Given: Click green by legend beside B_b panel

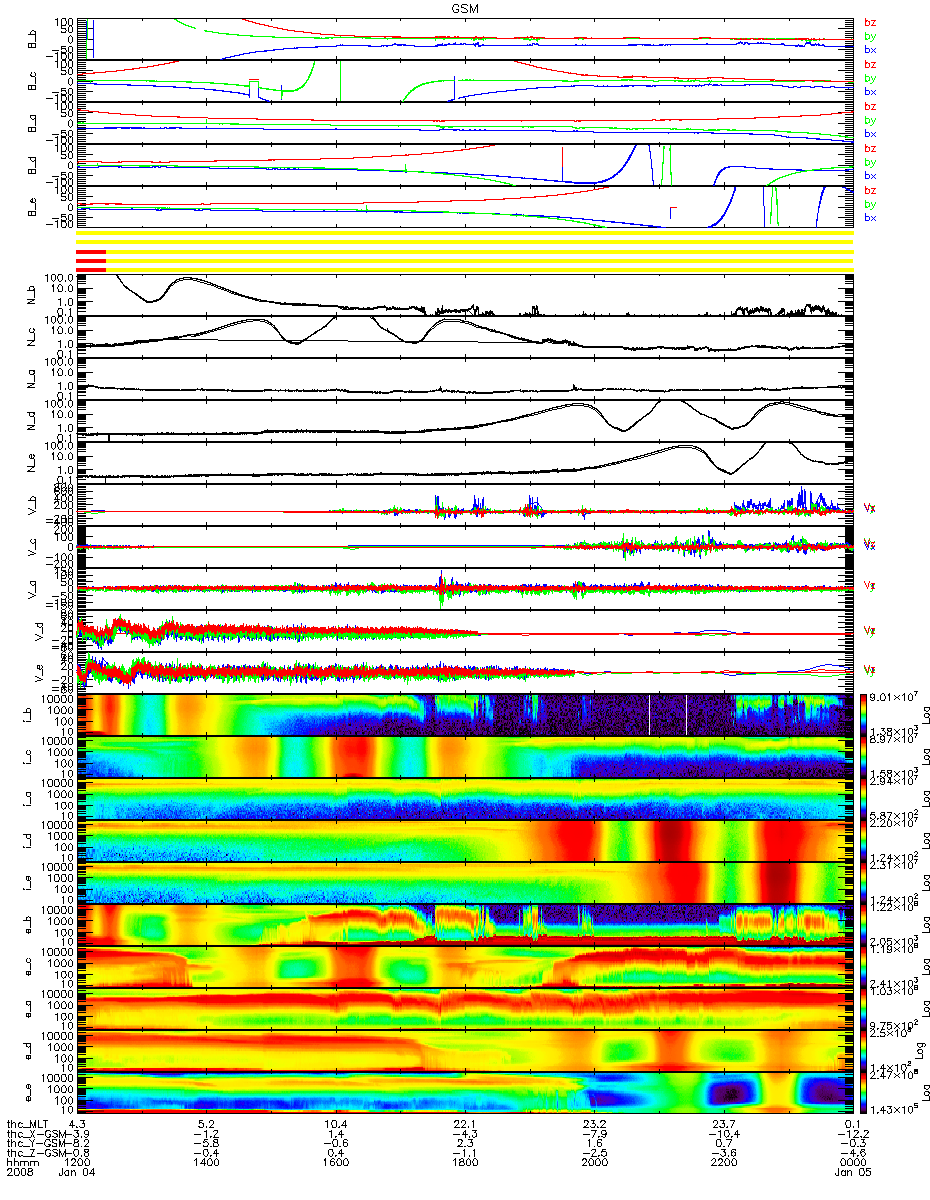Looking at the screenshot, I should (x=870, y=36).
